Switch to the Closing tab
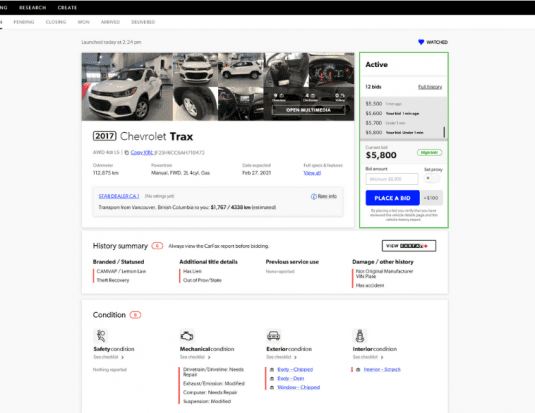 pos(56,22)
